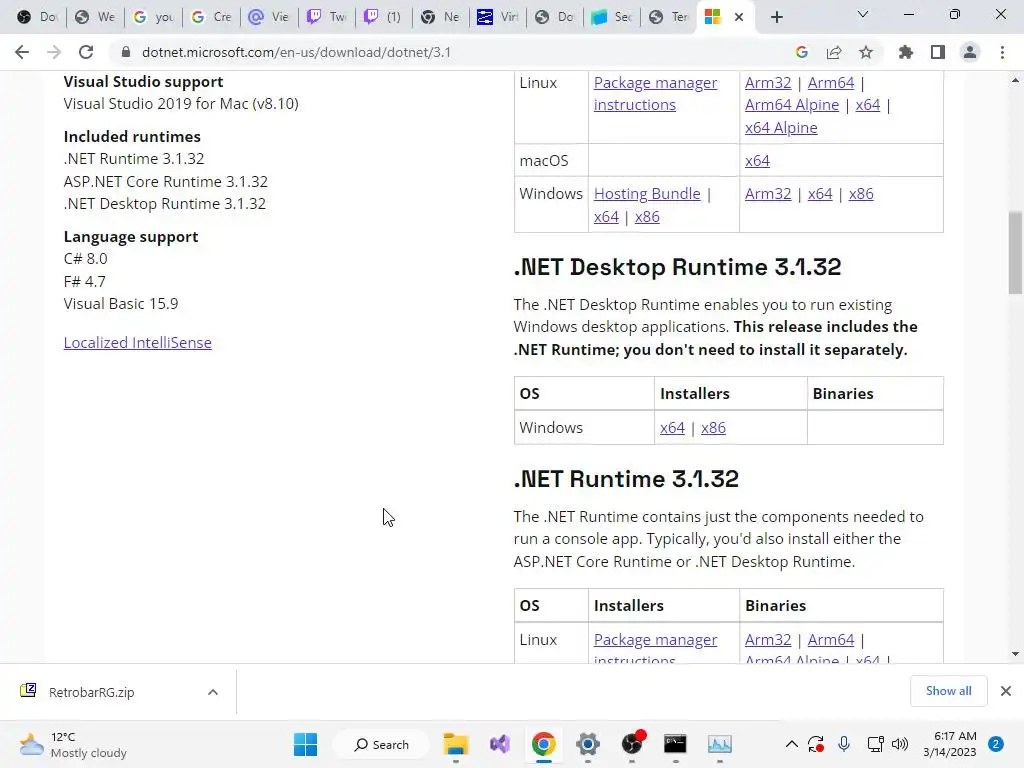The image size is (1024, 768).
Task: Open Settings gear on taskbar
Action: click(587, 744)
